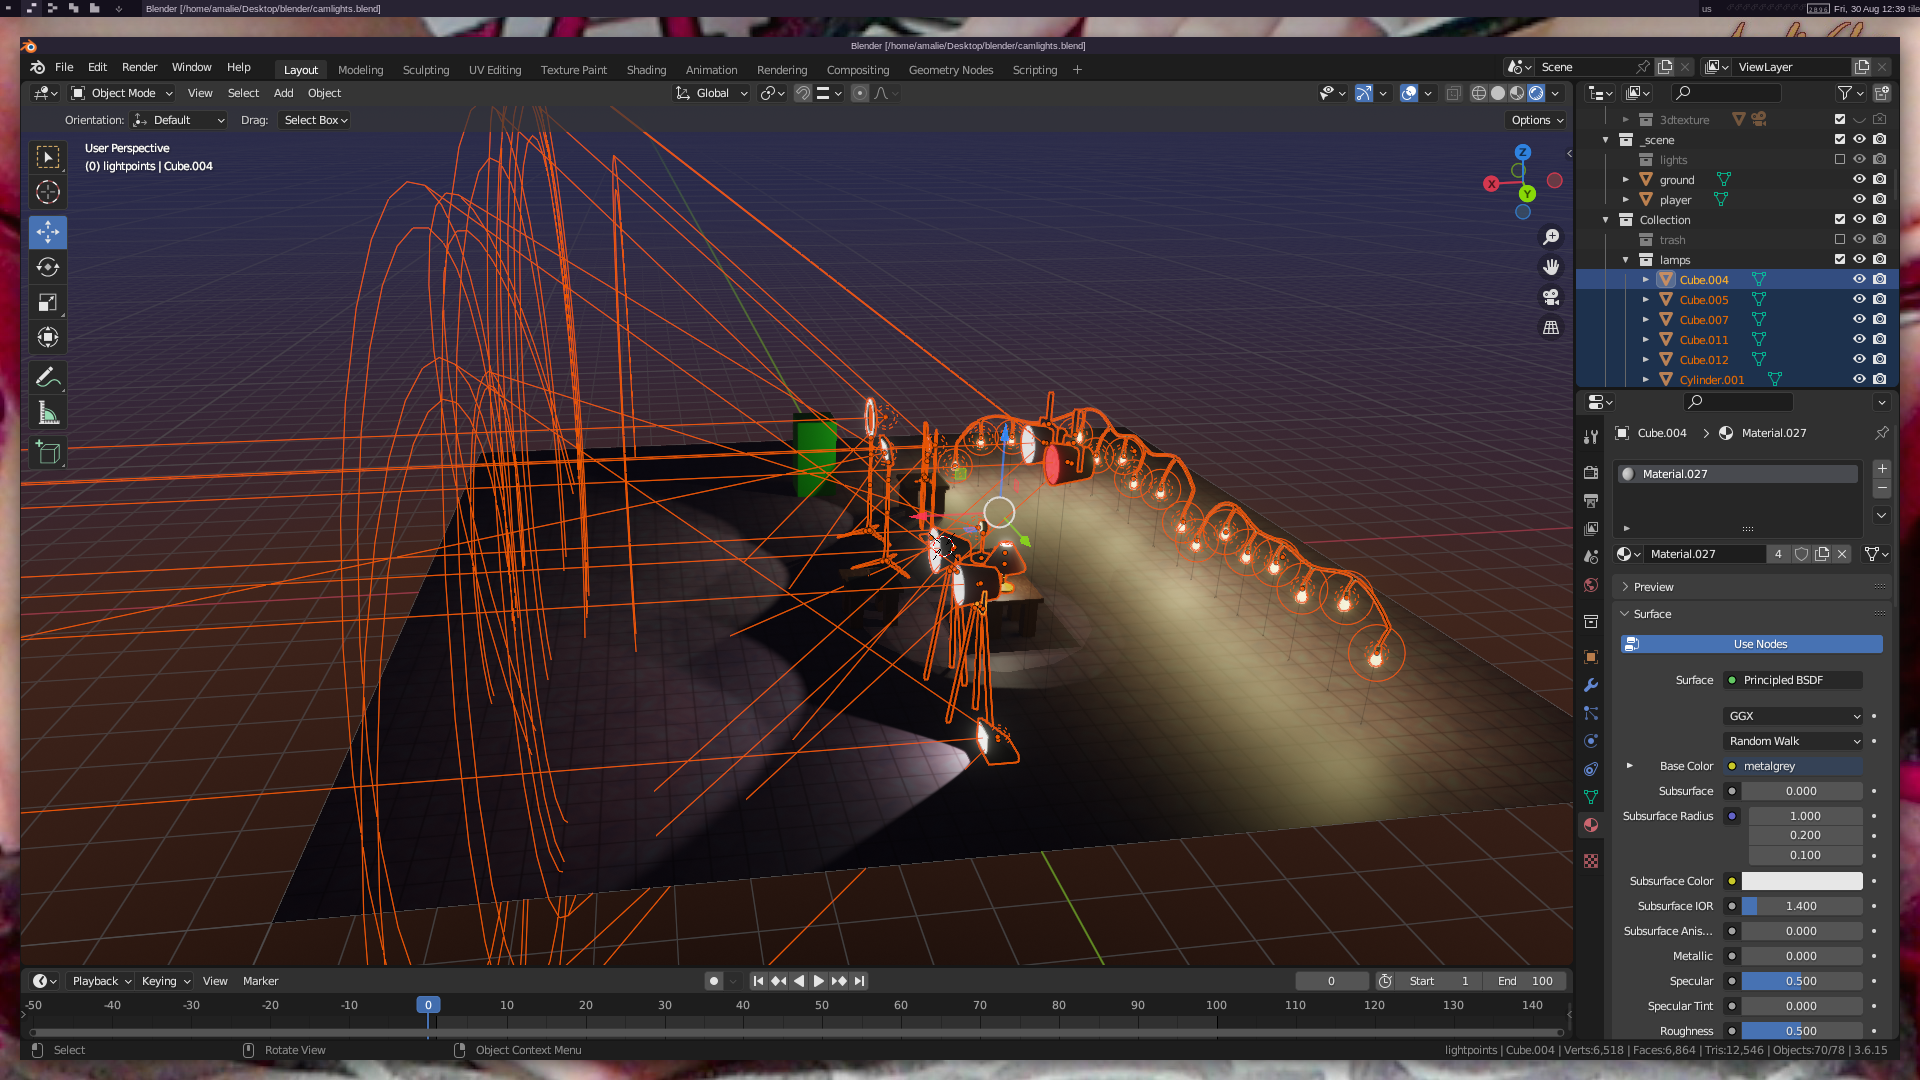Select the Move tool in toolbar
Image resolution: width=1920 pixels, height=1080 pixels.
point(47,232)
